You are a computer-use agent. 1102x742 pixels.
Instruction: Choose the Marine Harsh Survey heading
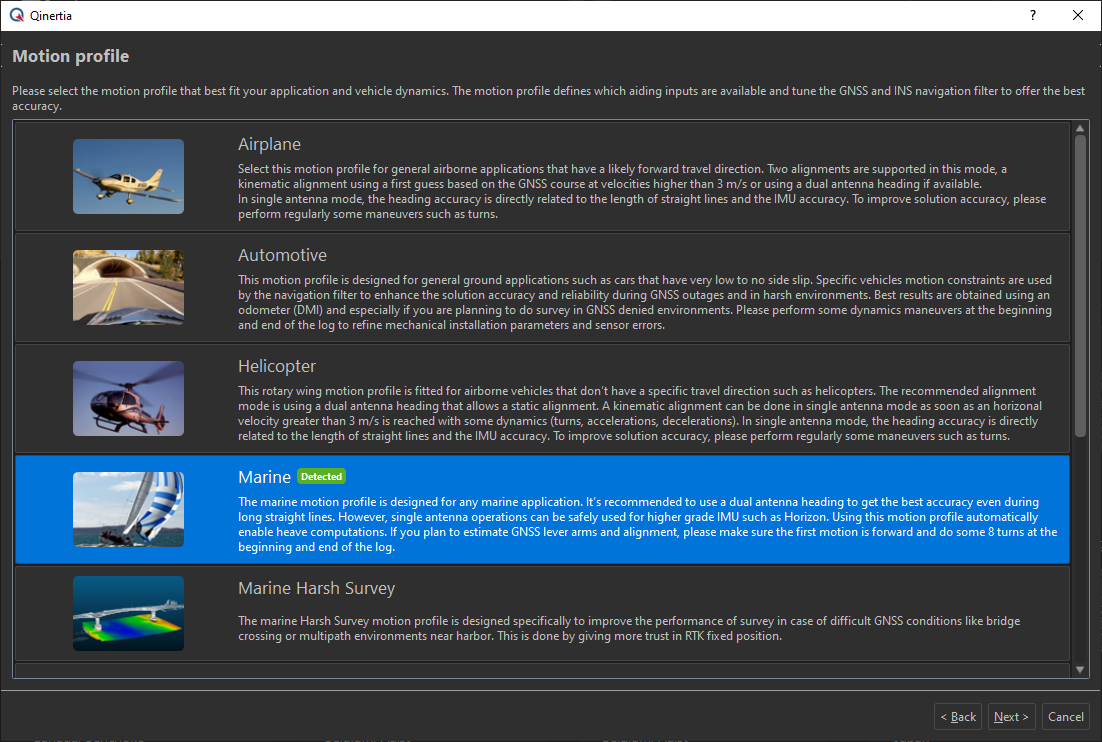316,588
